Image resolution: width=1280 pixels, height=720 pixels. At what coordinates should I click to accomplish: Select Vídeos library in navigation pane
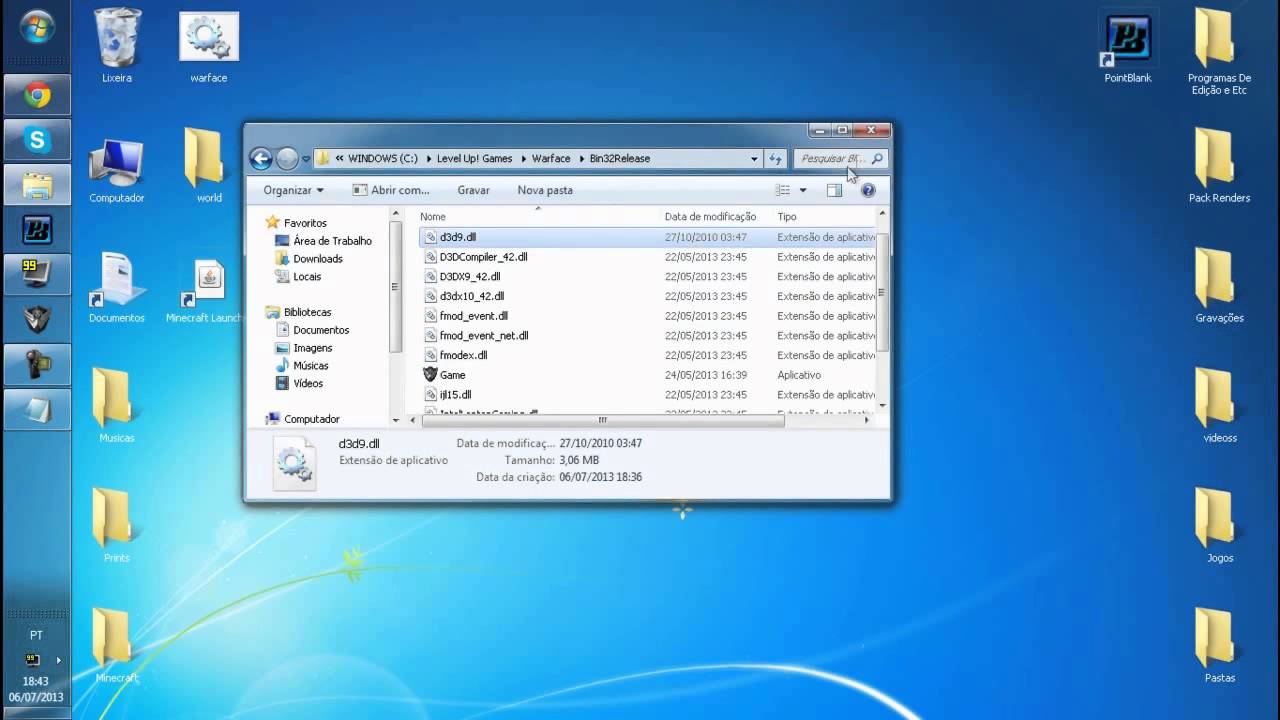click(x=308, y=384)
